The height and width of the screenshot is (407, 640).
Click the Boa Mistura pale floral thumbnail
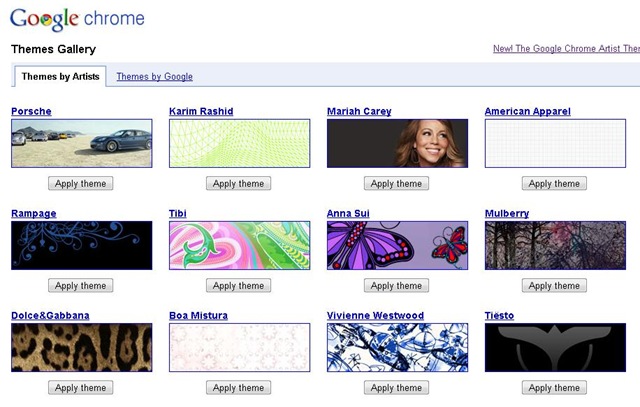(240, 347)
